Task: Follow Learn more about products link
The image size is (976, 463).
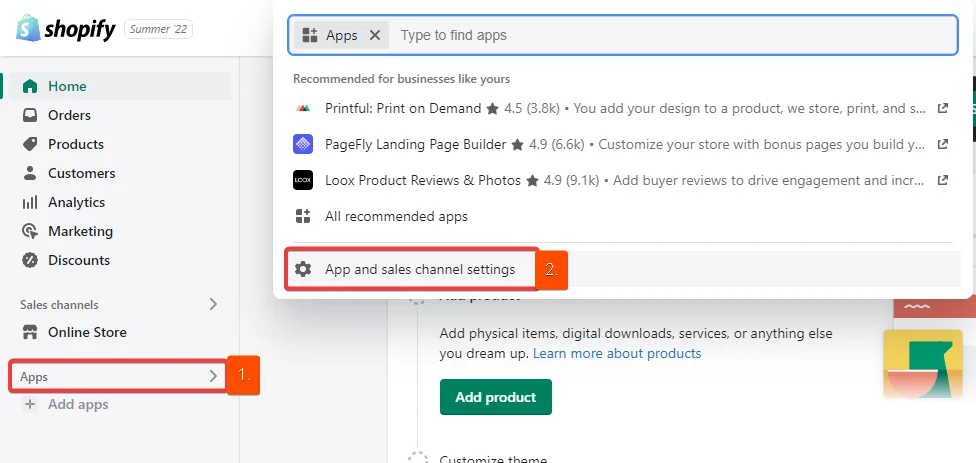Action: 617,353
